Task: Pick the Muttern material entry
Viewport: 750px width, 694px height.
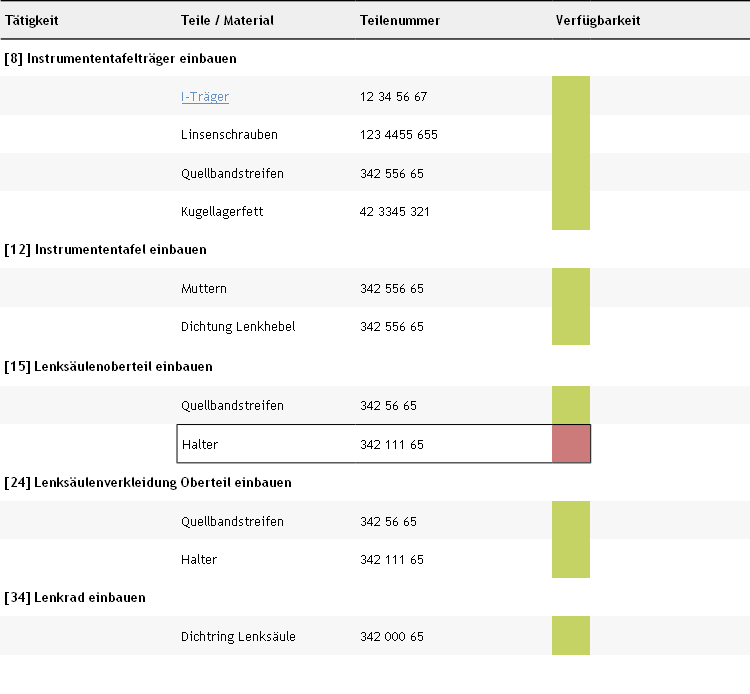Action: click(204, 289)
